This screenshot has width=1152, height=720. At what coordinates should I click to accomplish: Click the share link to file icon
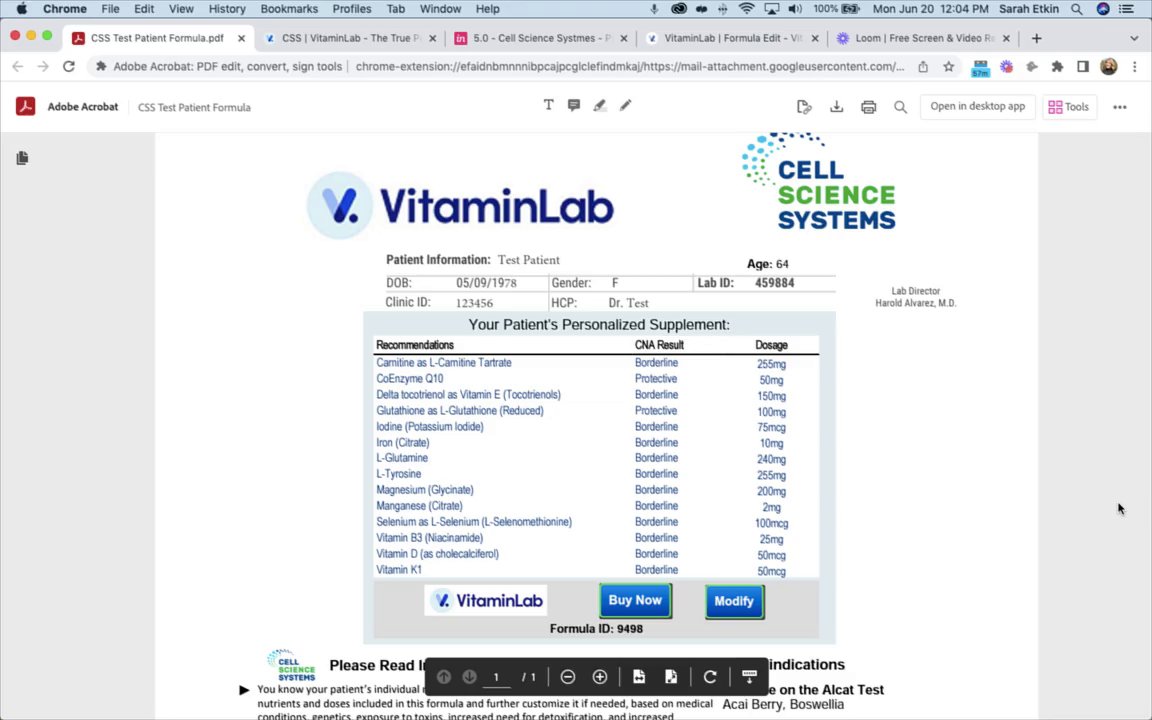[x=804, y=107]
